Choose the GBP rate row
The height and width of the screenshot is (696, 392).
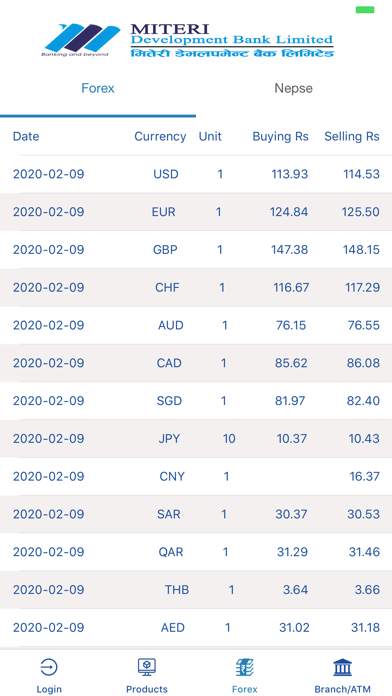[x=196, y=249]
